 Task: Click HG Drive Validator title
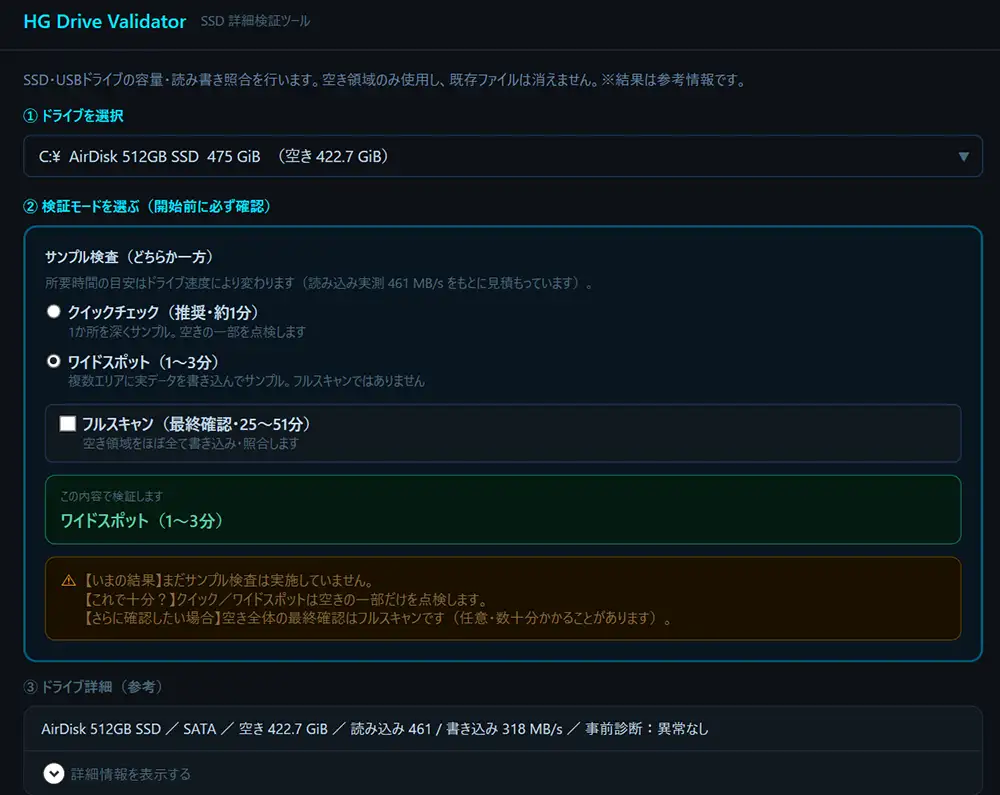pyautogui.click(x=105, y=22)
